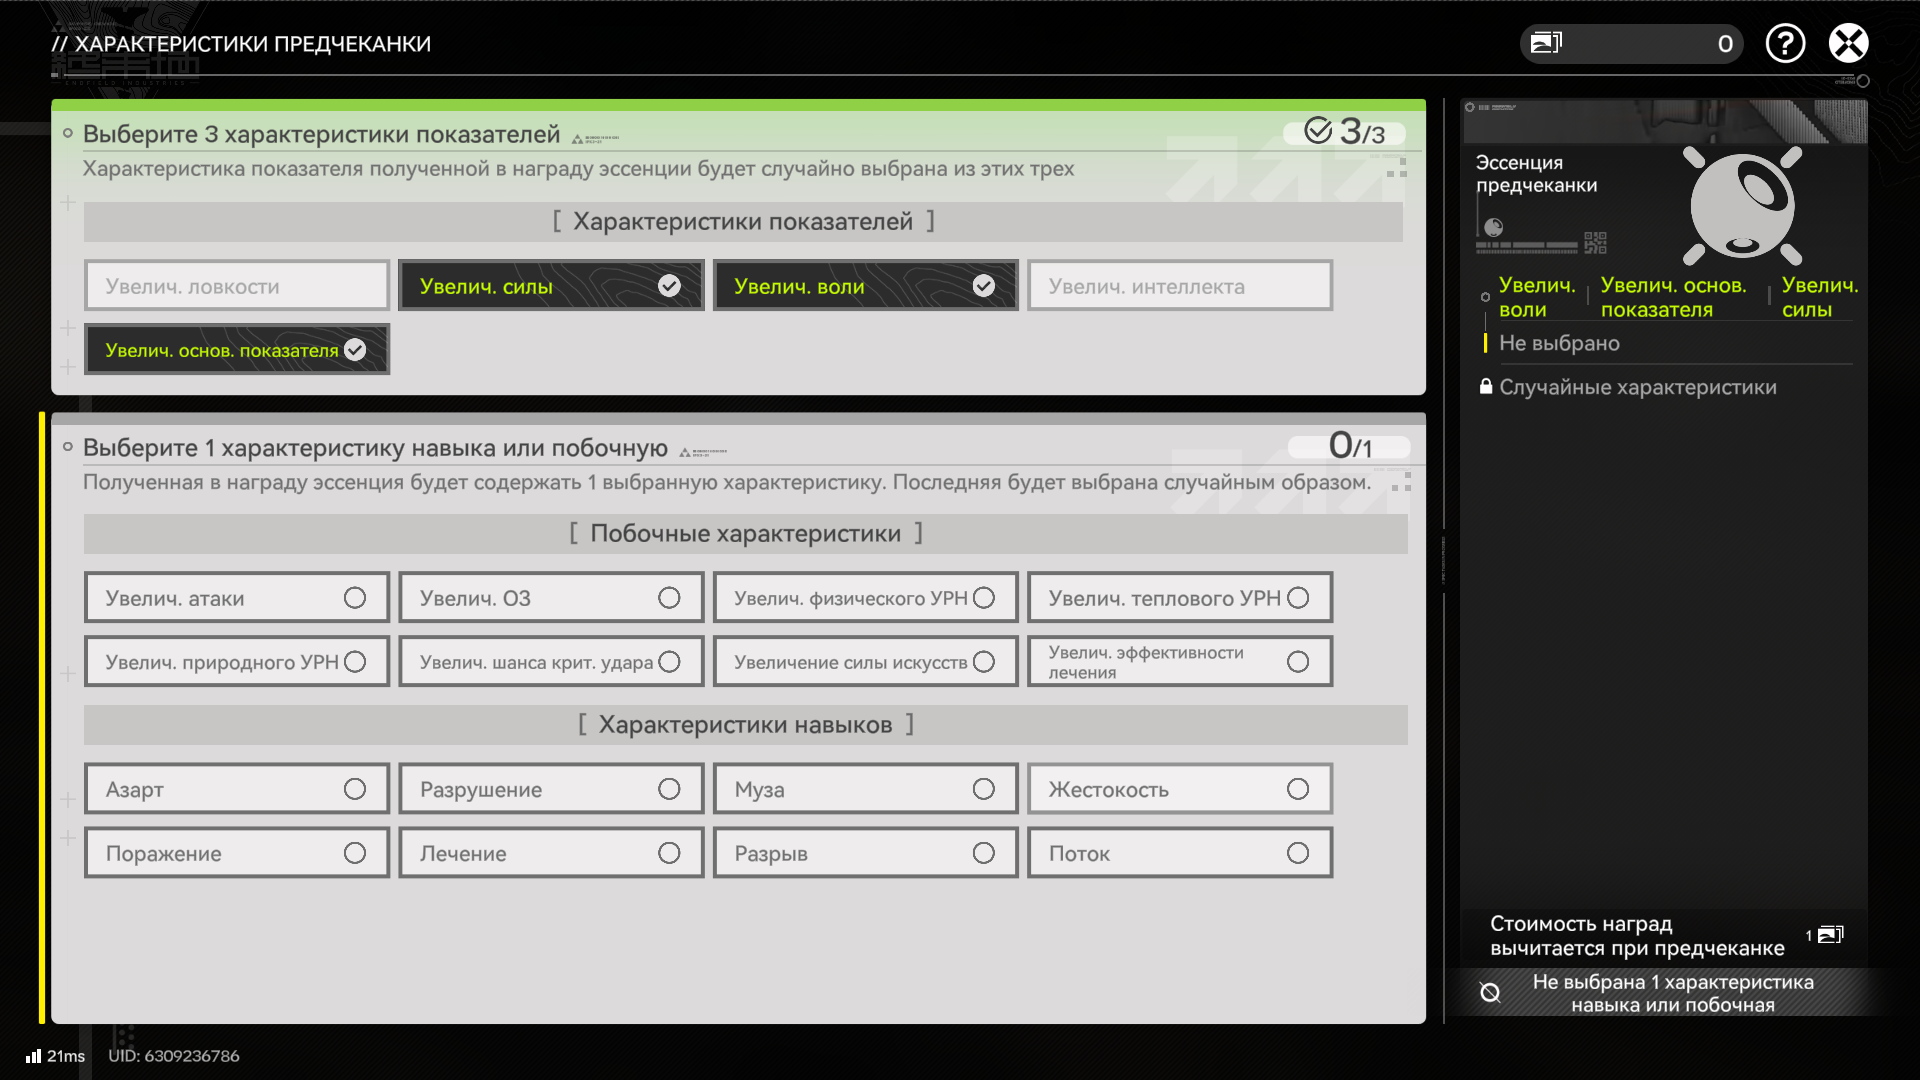
Task: Click the Побочные характеристики section header
Action: pos(745,534)
